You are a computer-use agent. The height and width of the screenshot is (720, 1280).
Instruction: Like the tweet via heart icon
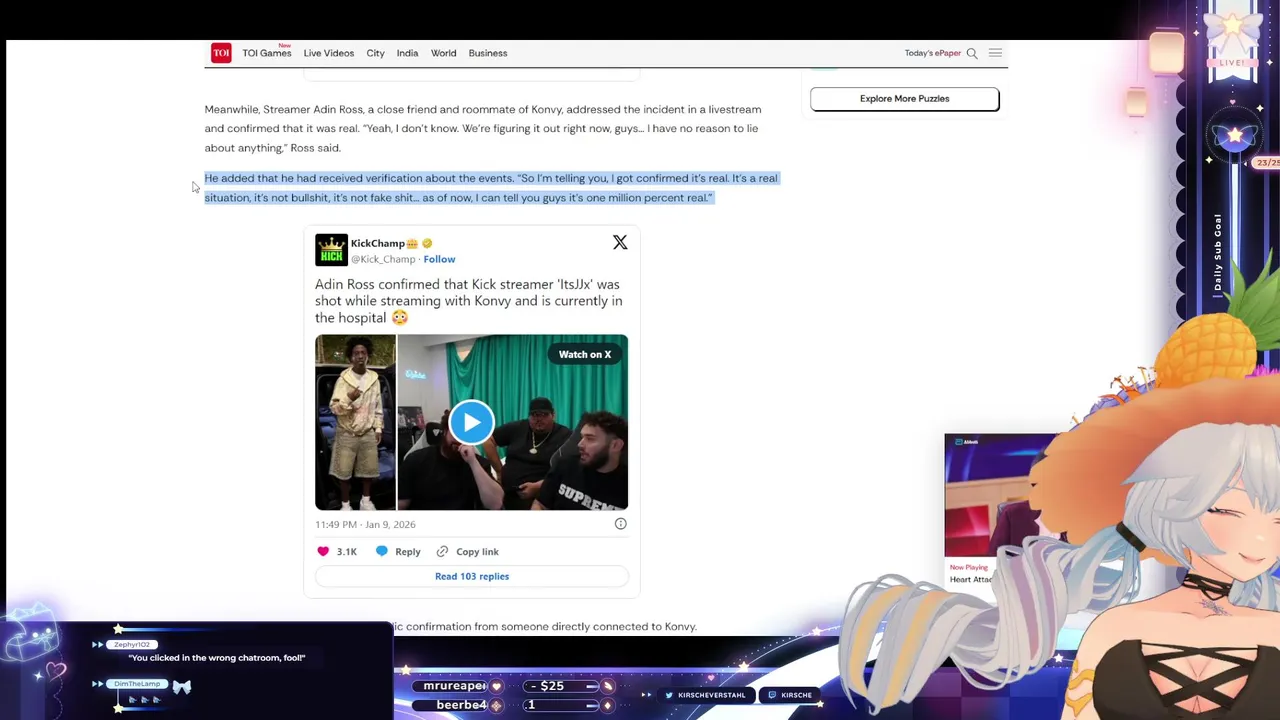click(x=323, y=551)
